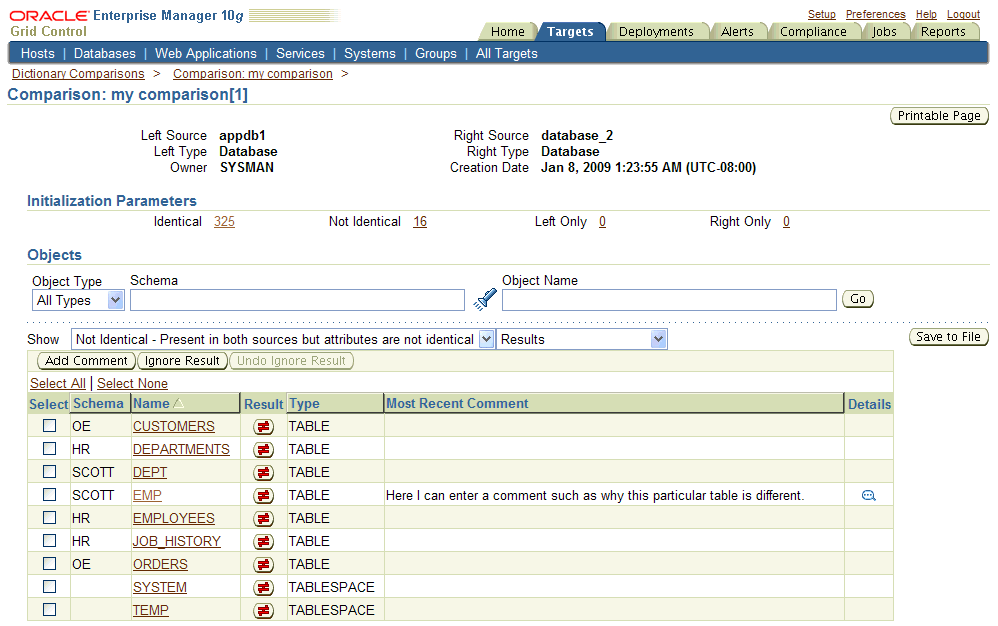The height and width of the screenshot is (626, 998).
Task: Select the Hosts subtab
Action: pos(38,53)
